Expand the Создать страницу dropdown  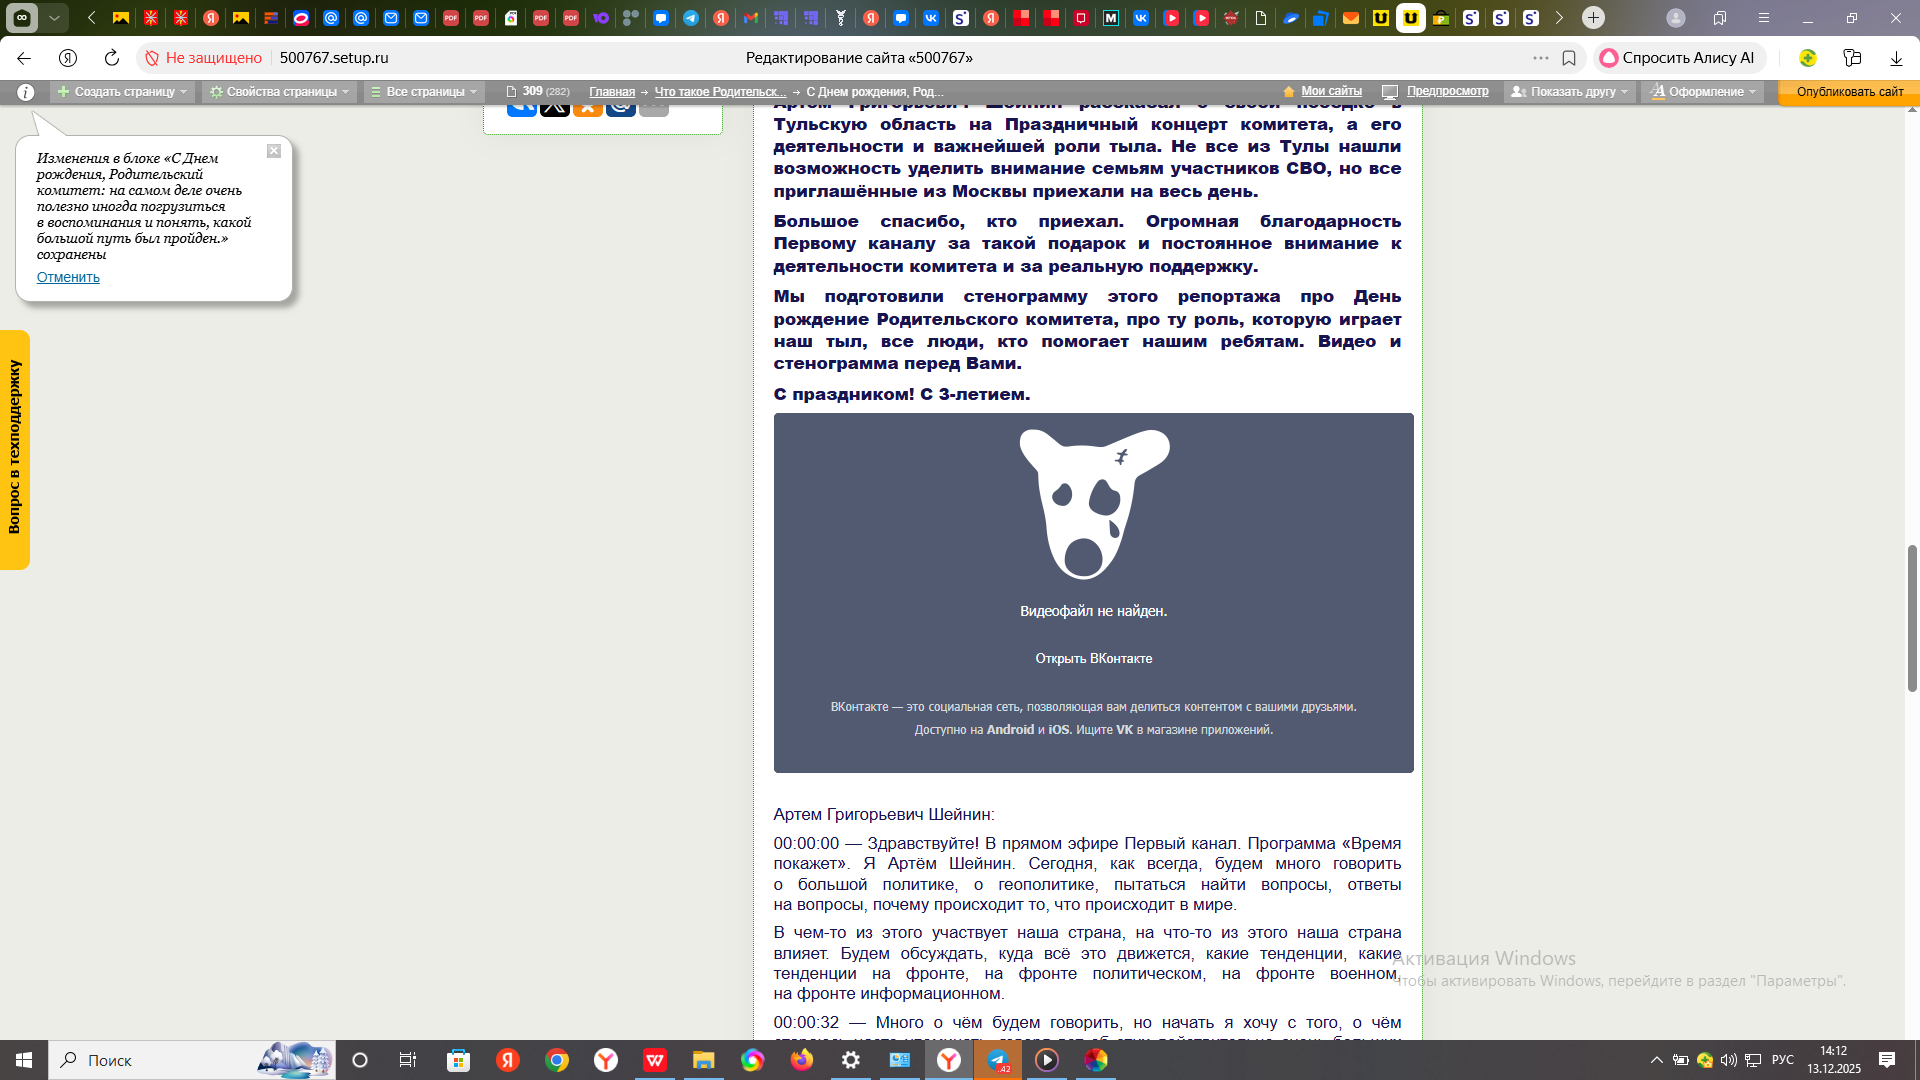click(x=122, y=92)
